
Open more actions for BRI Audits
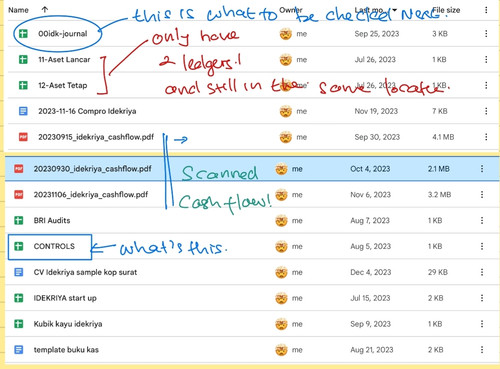(x=482, y=220)
